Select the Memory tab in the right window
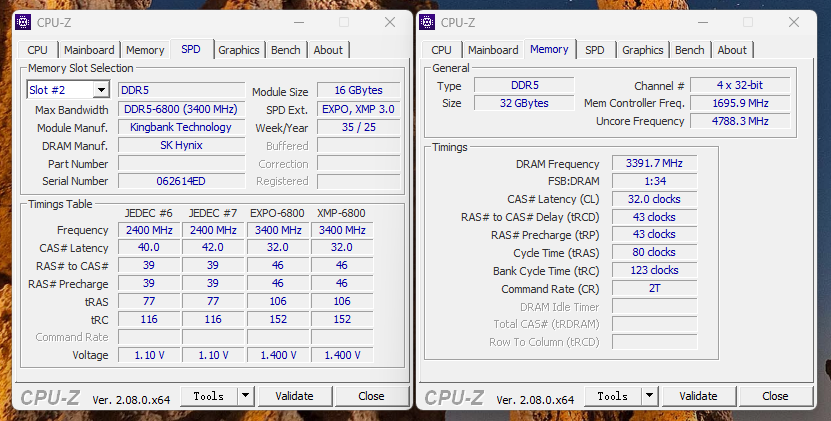The image size is (831, 421). pos(549,49)
